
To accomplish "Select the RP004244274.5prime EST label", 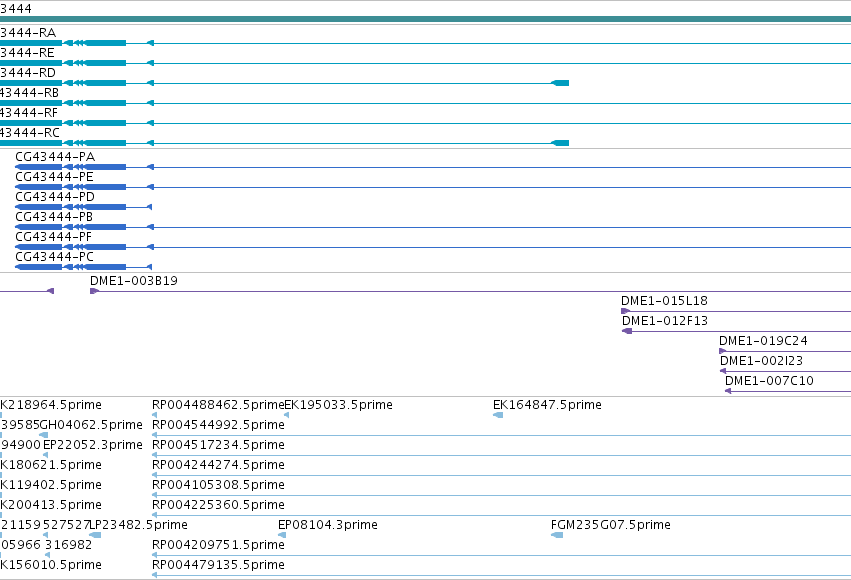I will [x=218, y=466].
